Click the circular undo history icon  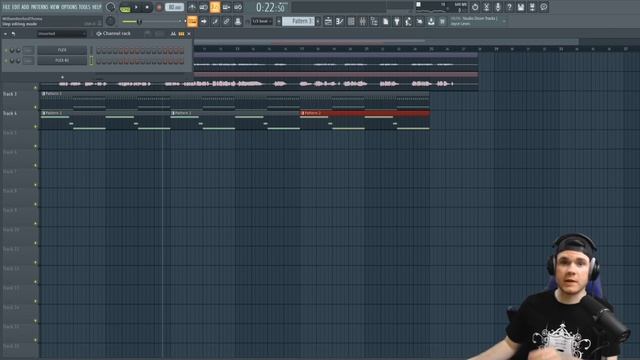(475, 7)
